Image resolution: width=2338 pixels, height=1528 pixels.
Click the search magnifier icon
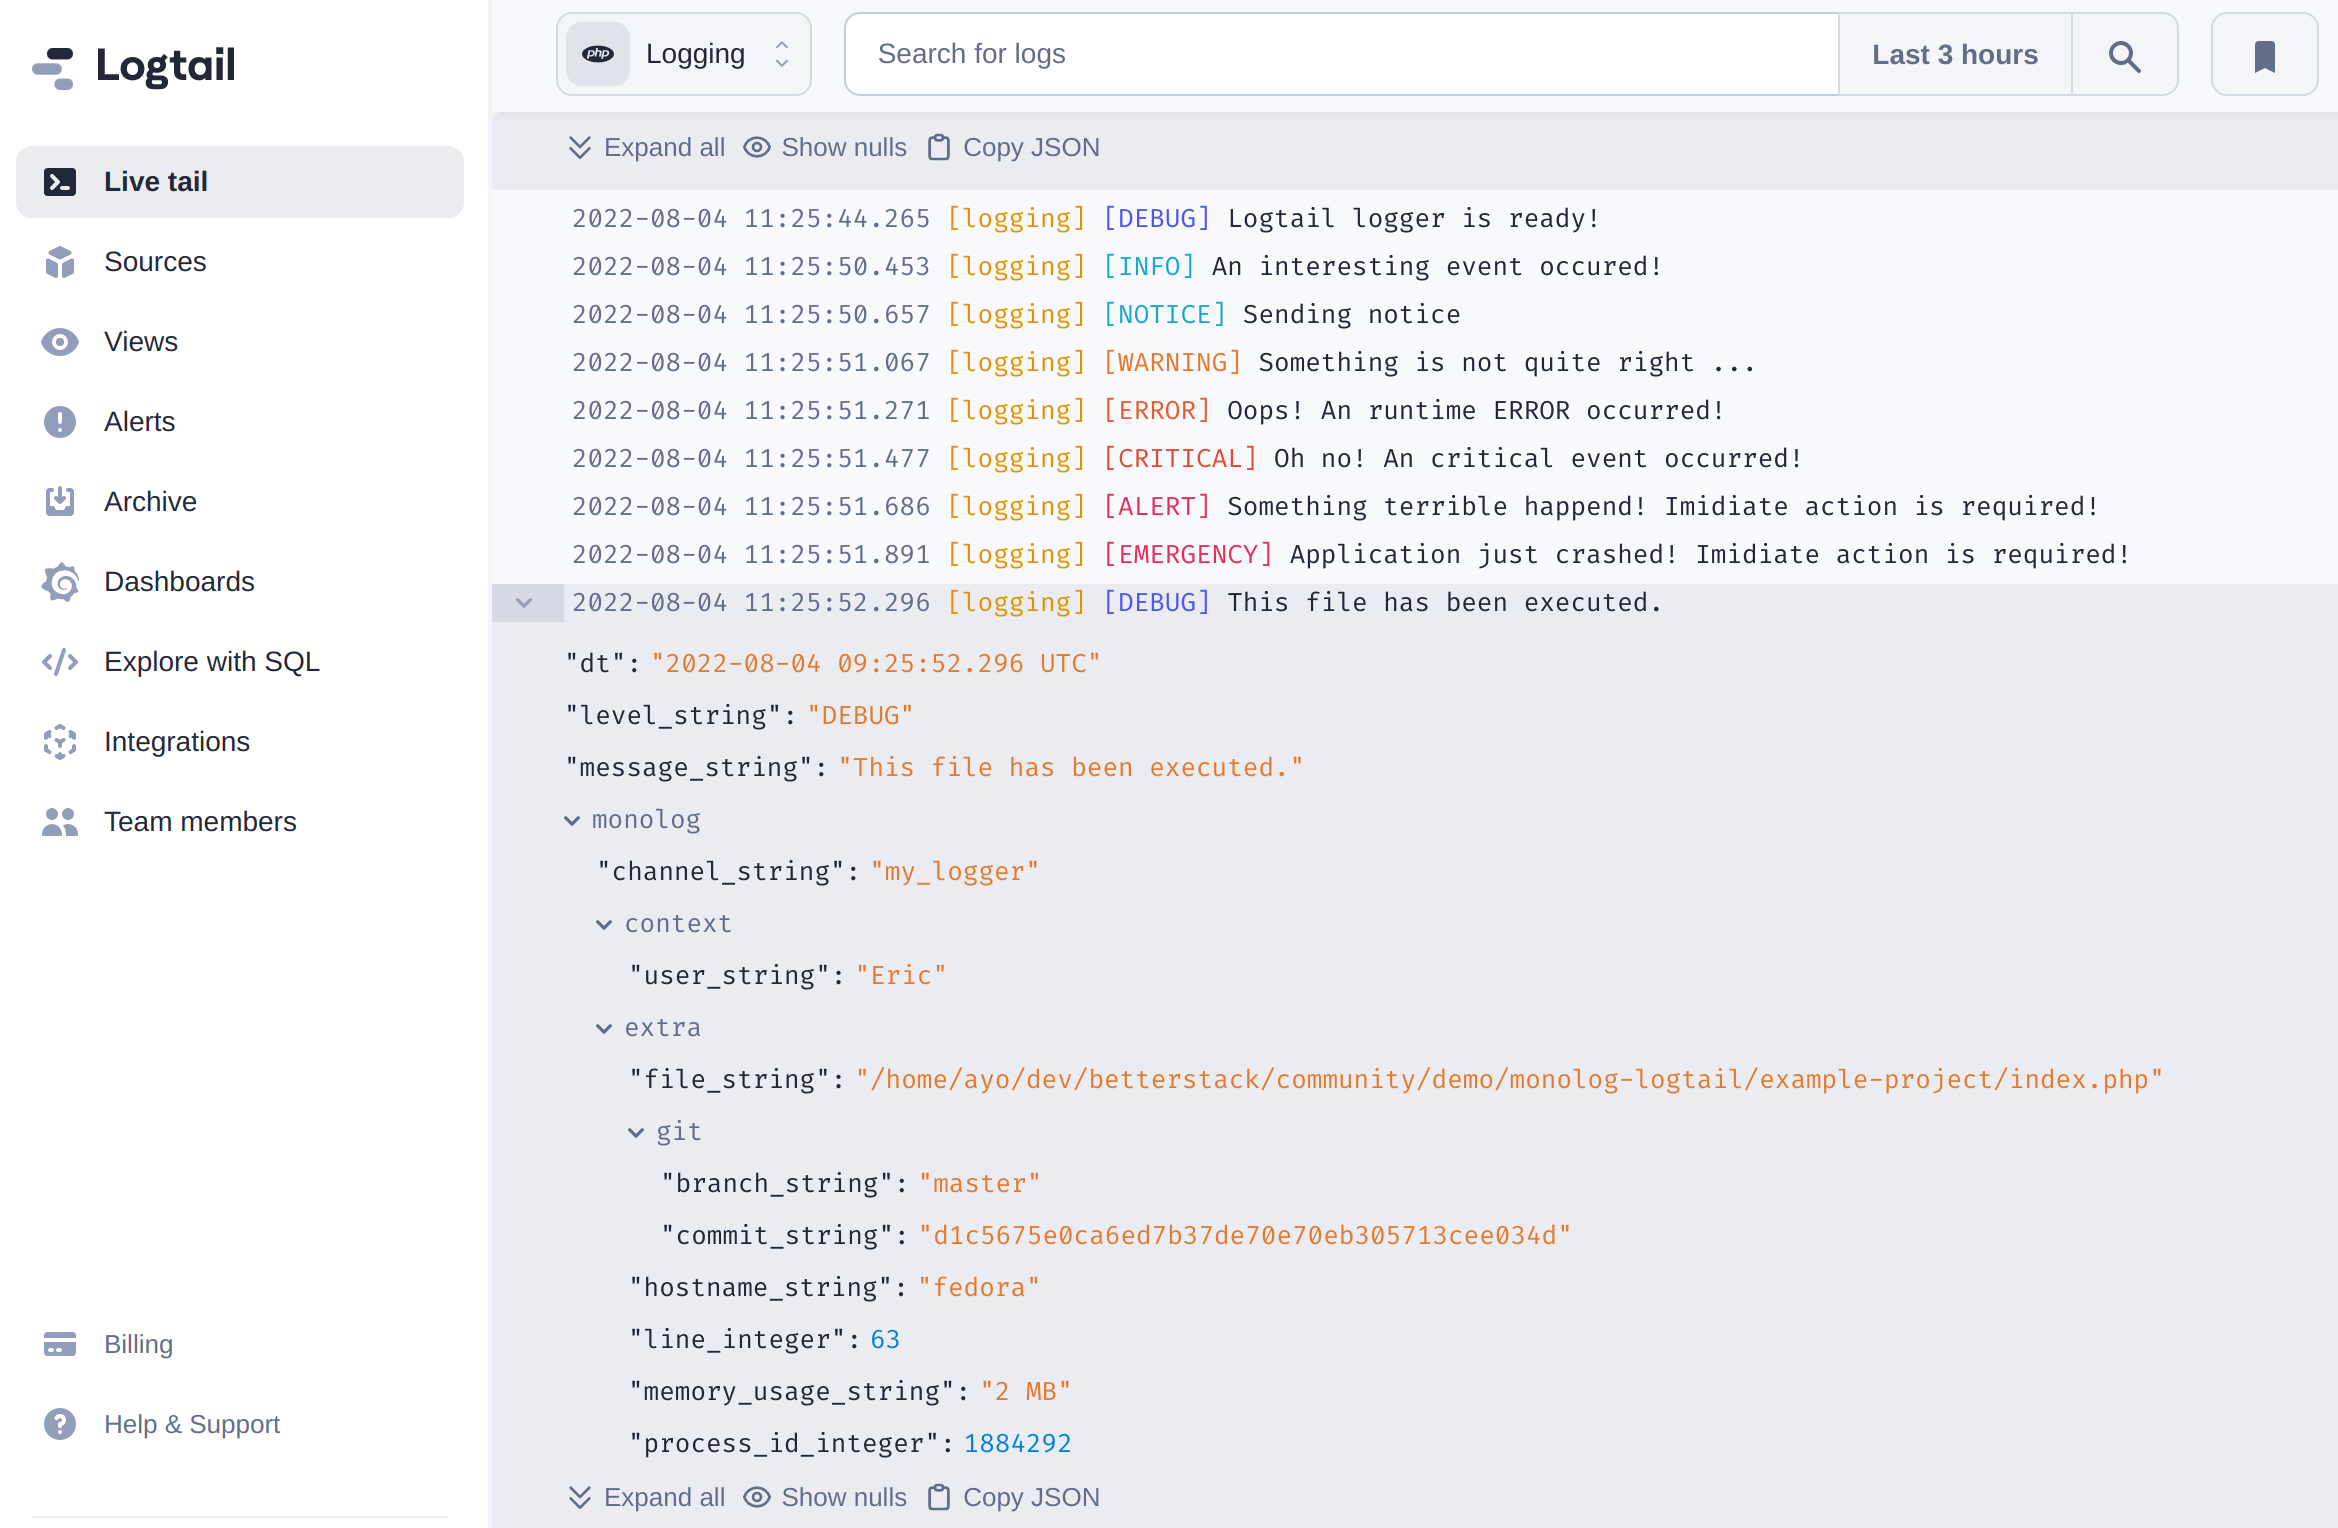click(2124, 54)
